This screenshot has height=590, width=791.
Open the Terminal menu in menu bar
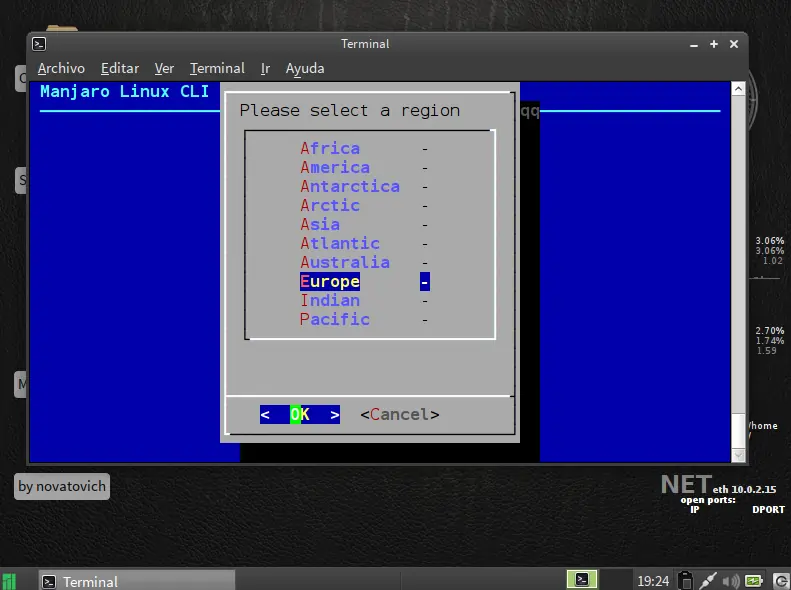coord(217,69)
